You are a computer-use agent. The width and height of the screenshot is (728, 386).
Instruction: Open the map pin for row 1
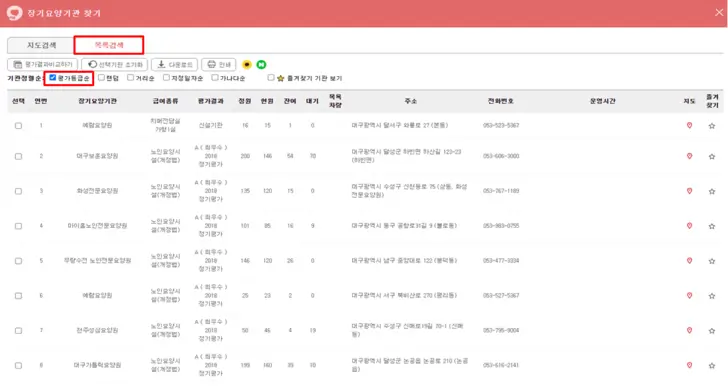point(689,125)
